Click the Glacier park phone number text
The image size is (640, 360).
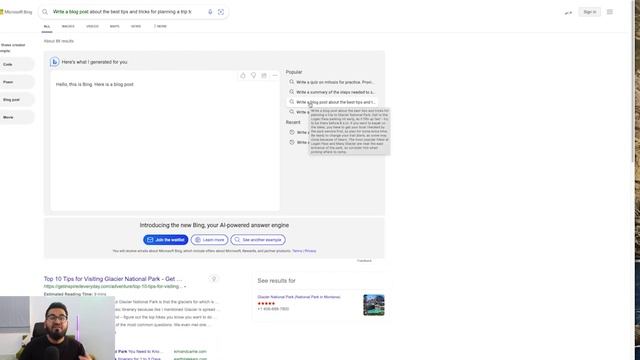[x=273, y=309]
